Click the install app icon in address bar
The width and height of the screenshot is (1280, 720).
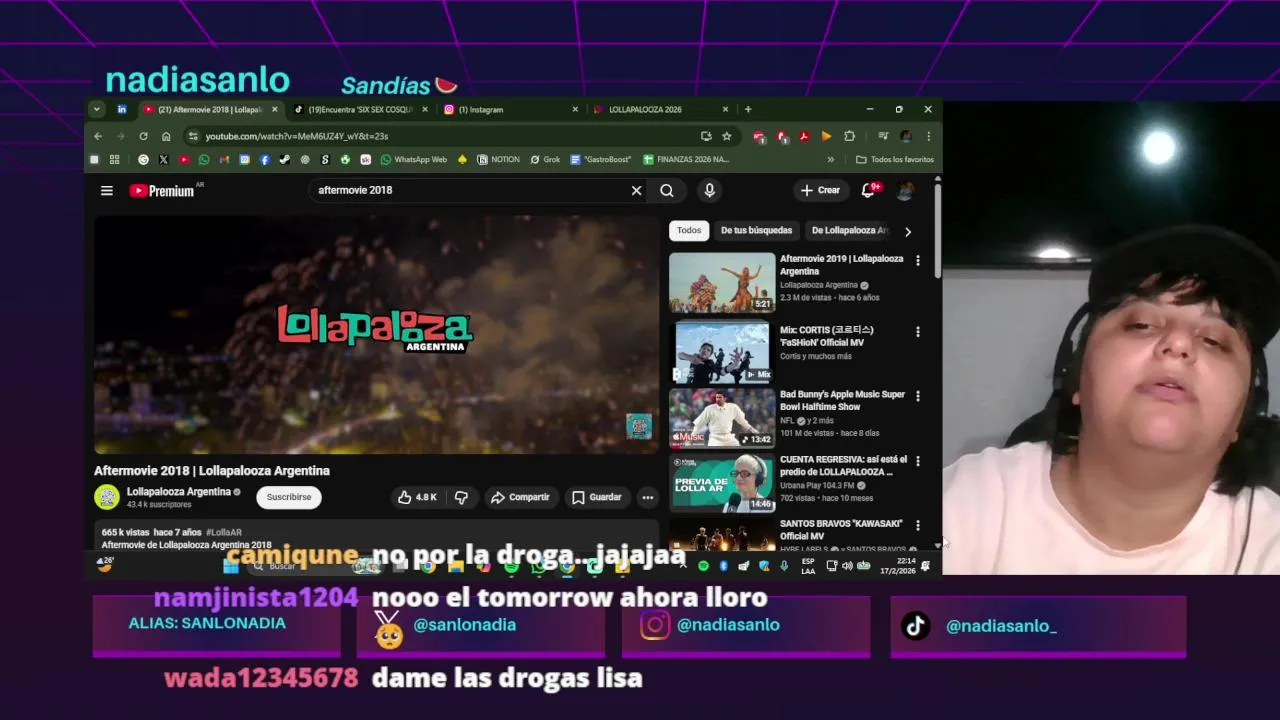click(706, 136)
